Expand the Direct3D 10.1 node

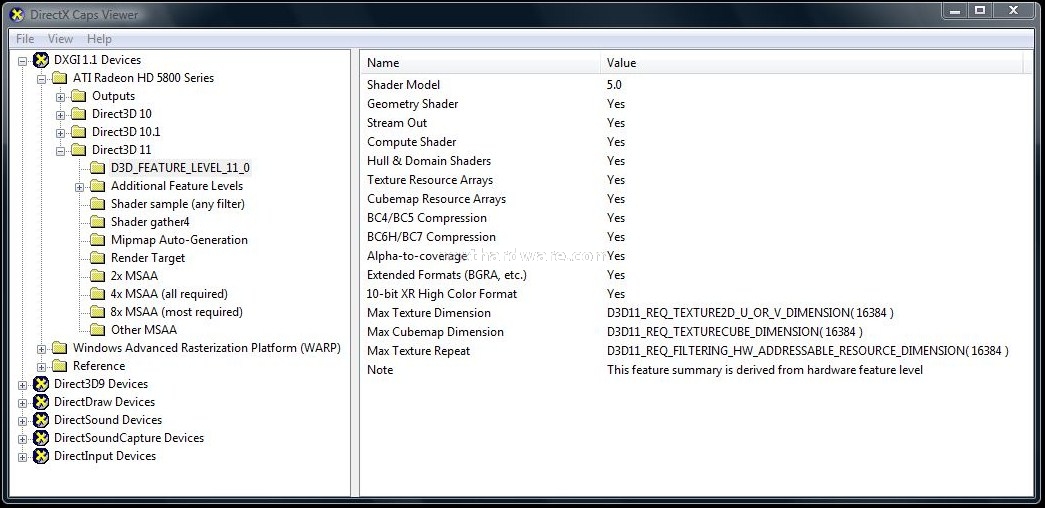pyautogui.click(x=61, y=133)
